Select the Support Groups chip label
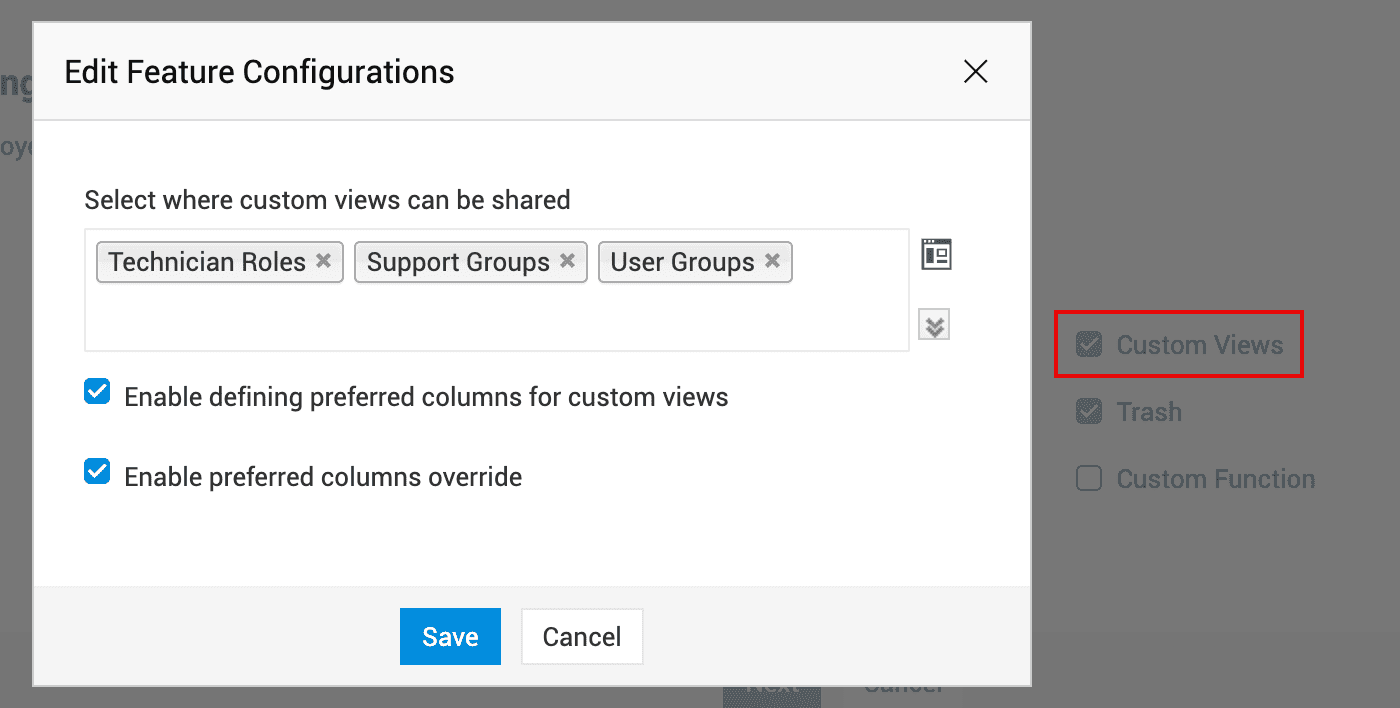The width and height of the screenshot is (1400, 708). pyautogui.click(x=458, y=262)
